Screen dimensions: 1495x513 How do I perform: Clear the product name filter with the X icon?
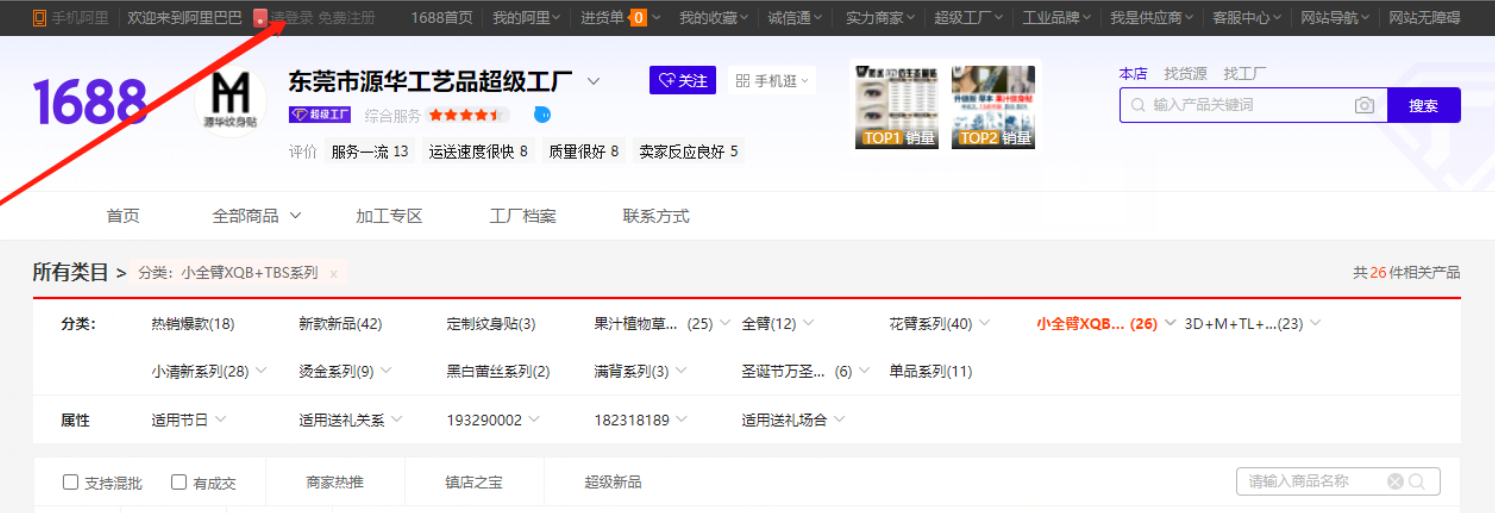pyautogui.click(x=1395, y=482)
